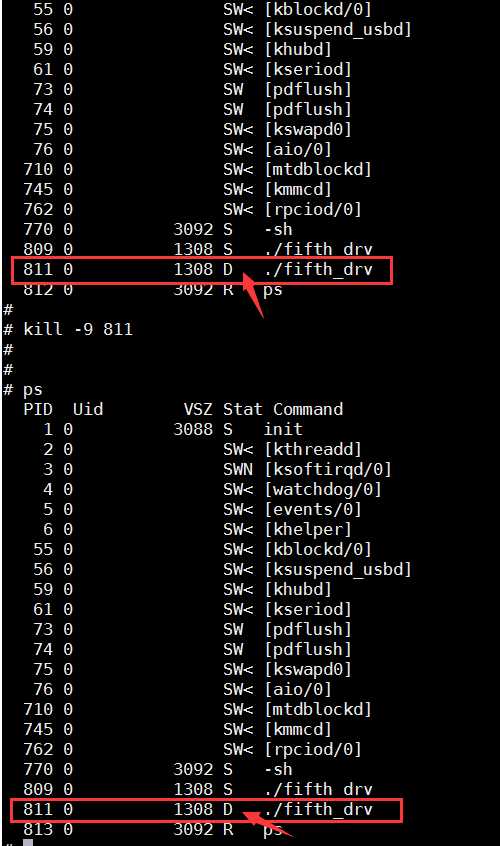
Task: Select the [khelper] process entry
Action: (x=308, y=529)
